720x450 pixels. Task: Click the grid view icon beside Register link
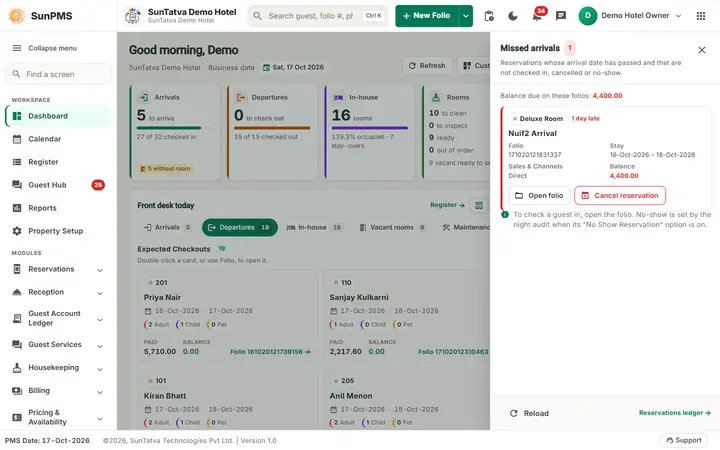coord(479,205)
